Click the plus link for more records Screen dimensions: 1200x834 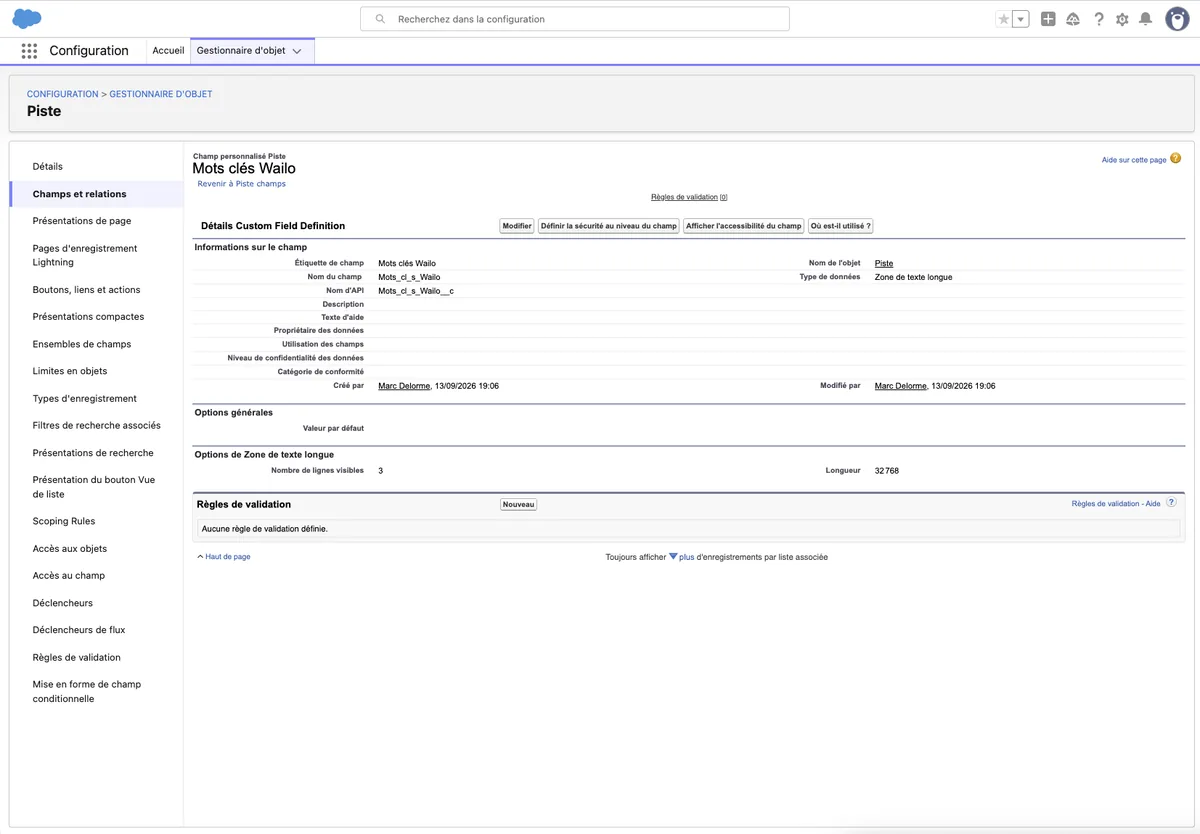point(687,557)
